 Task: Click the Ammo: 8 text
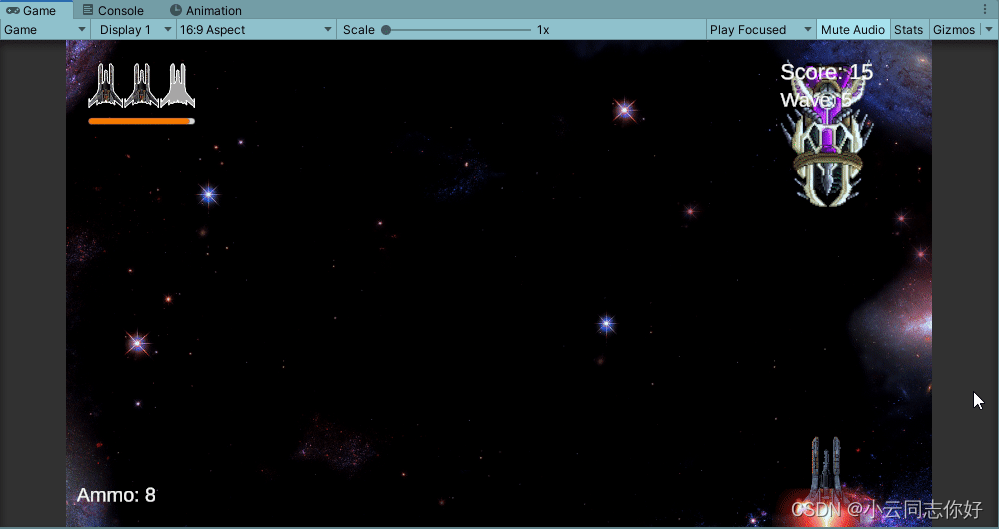[116, 495]
